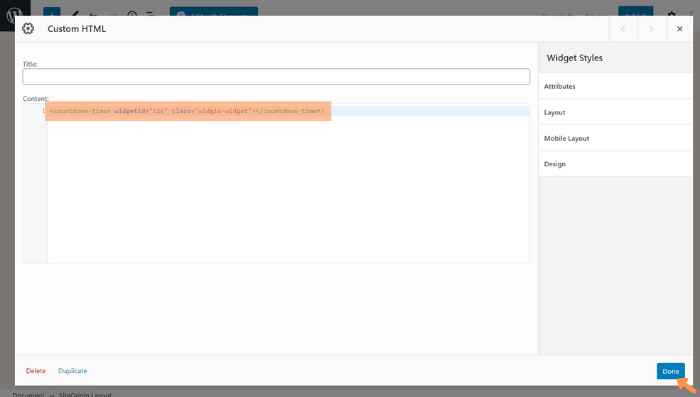700x397 pixels.
Task: Expand the Design section
Action: 616,164
